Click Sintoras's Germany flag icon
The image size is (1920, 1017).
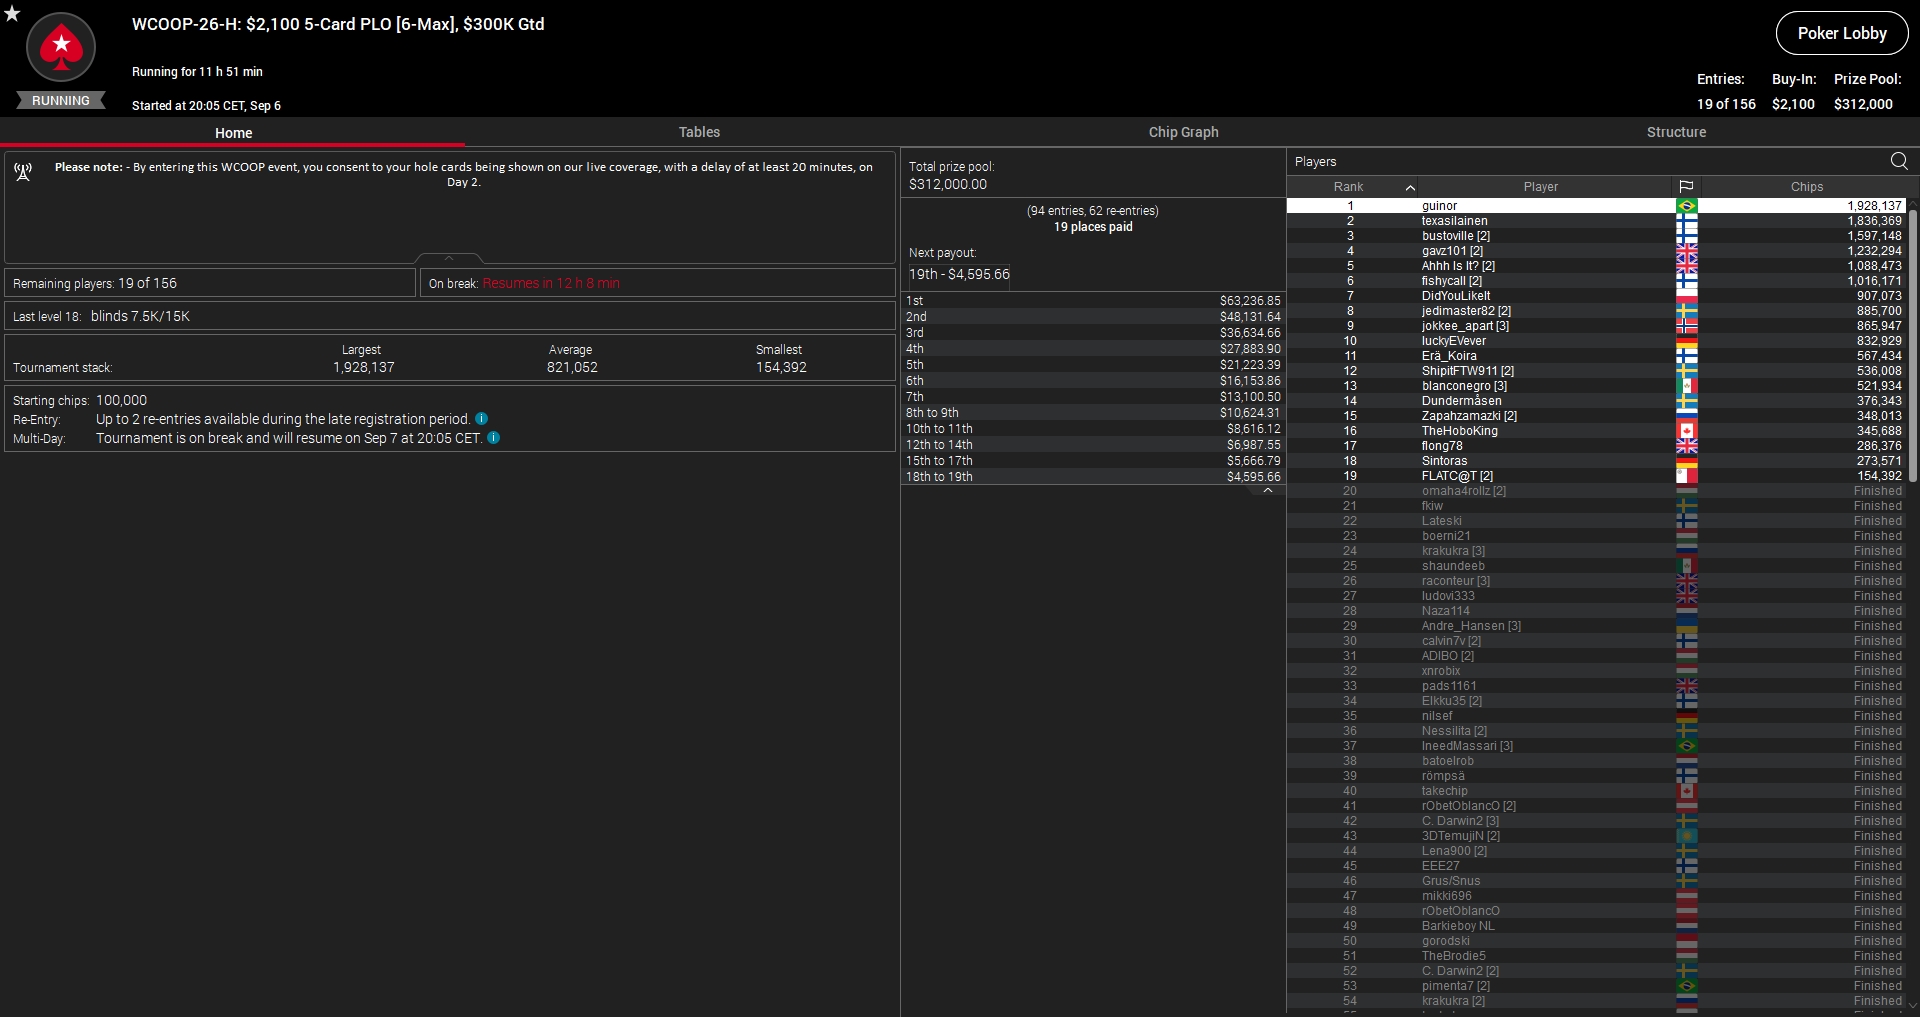[1686, 461]
